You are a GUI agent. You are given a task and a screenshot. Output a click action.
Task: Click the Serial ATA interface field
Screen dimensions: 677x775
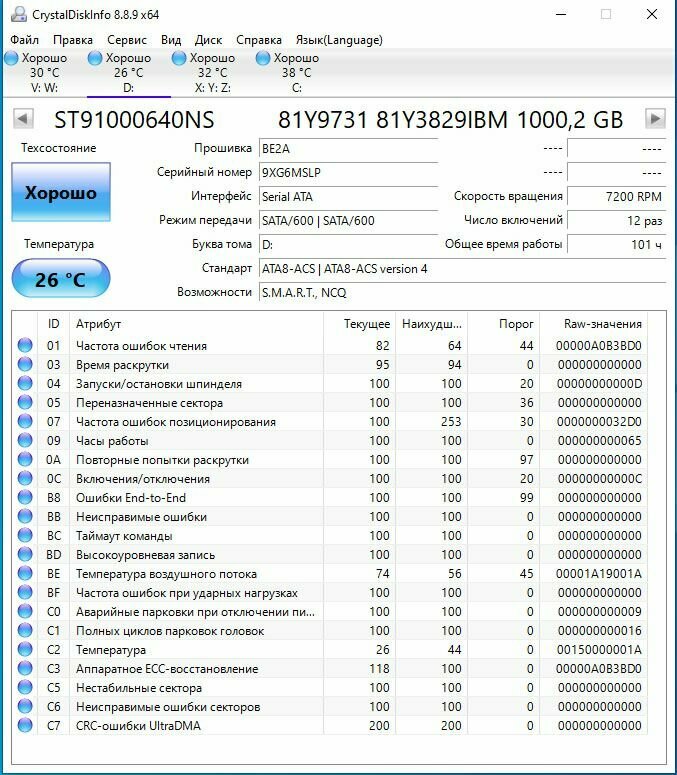pos(348,196)
